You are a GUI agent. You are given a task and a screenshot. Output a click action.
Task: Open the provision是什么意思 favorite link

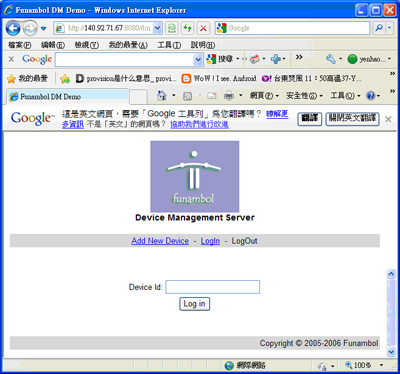tap(126, 79)
